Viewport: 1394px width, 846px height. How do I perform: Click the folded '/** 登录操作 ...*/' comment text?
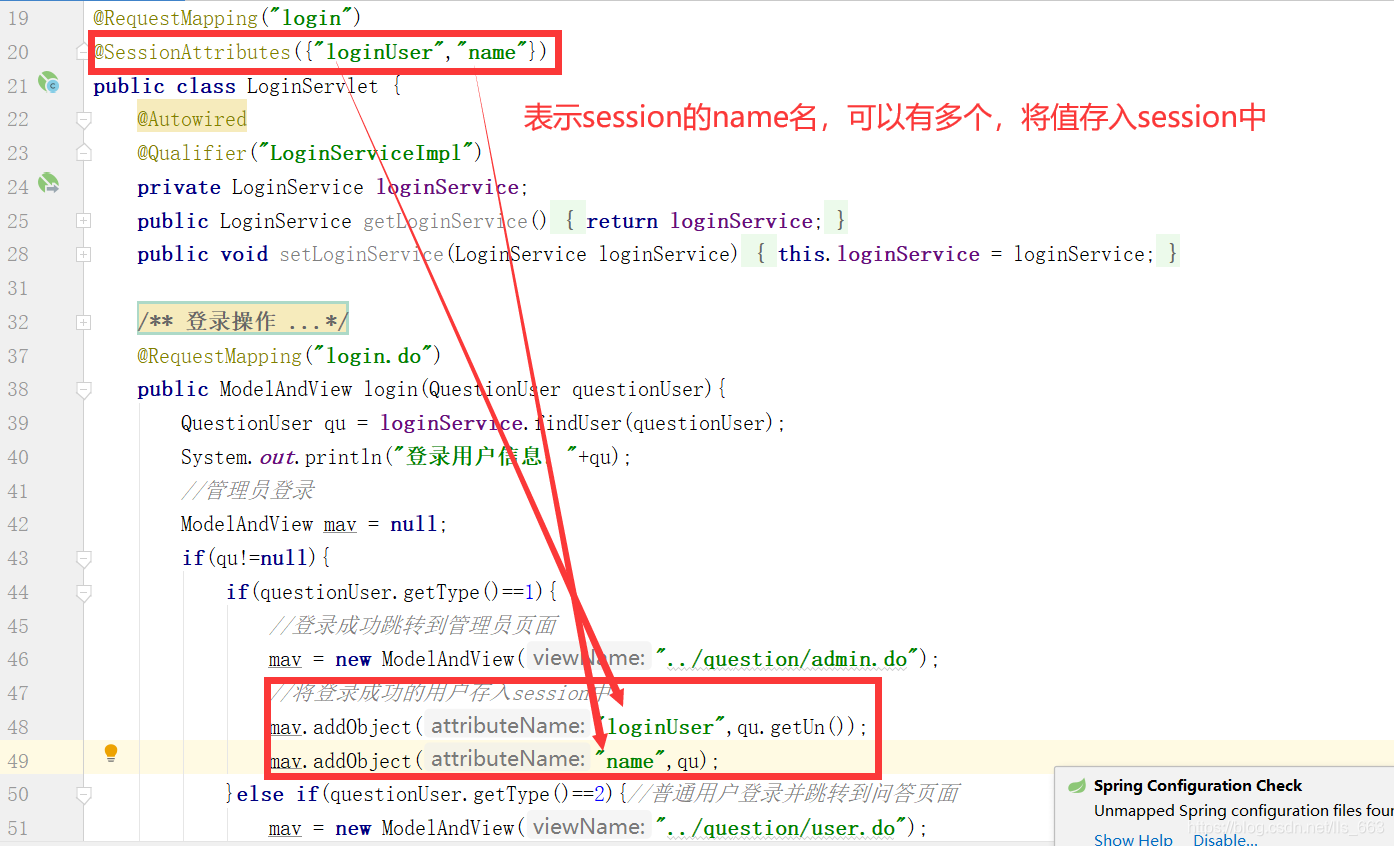coord(243,321)
